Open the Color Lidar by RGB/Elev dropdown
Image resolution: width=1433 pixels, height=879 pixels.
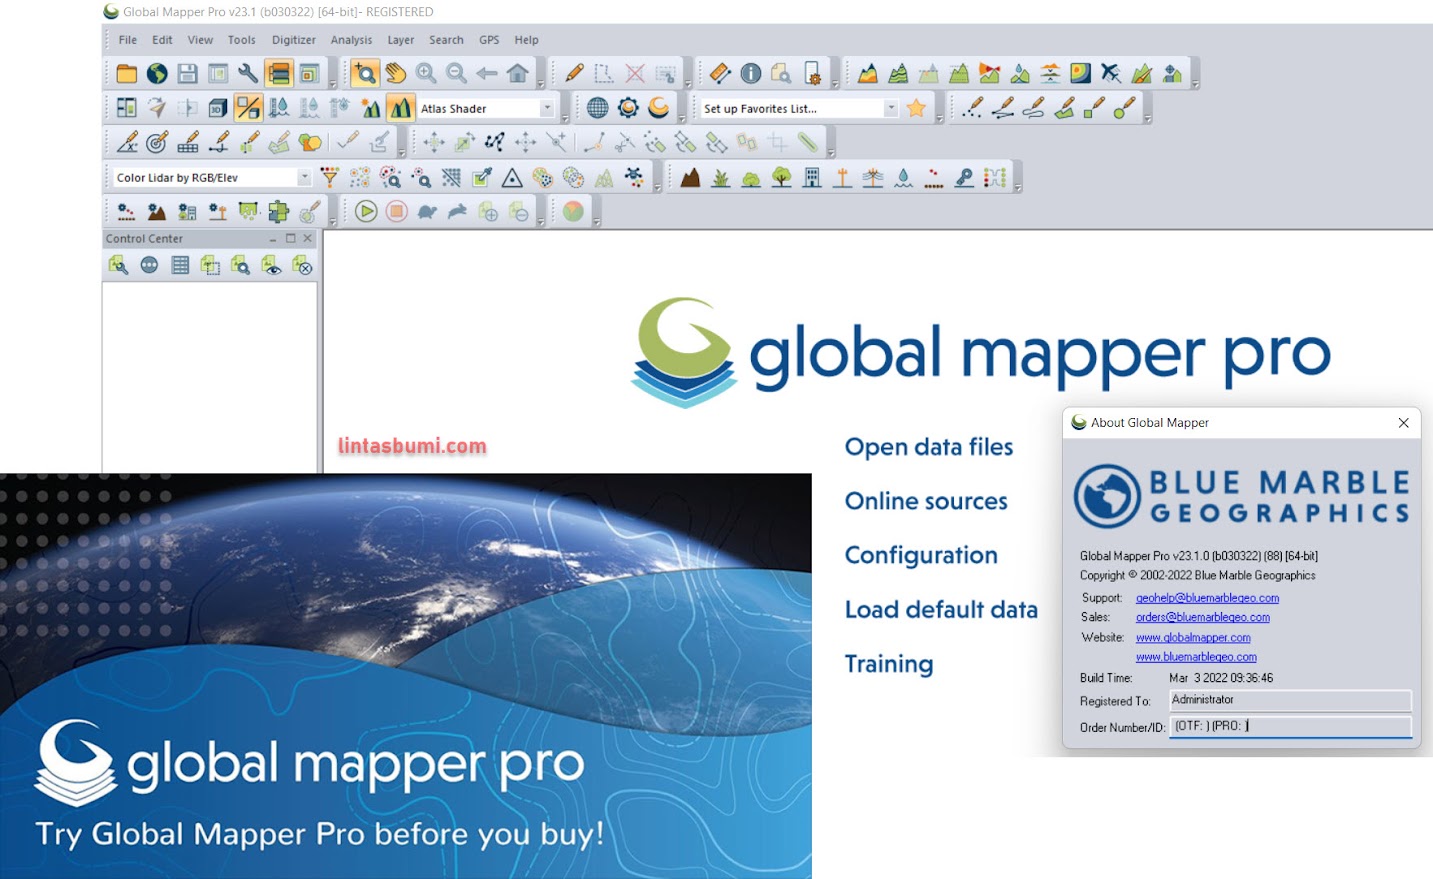(304, 177)
